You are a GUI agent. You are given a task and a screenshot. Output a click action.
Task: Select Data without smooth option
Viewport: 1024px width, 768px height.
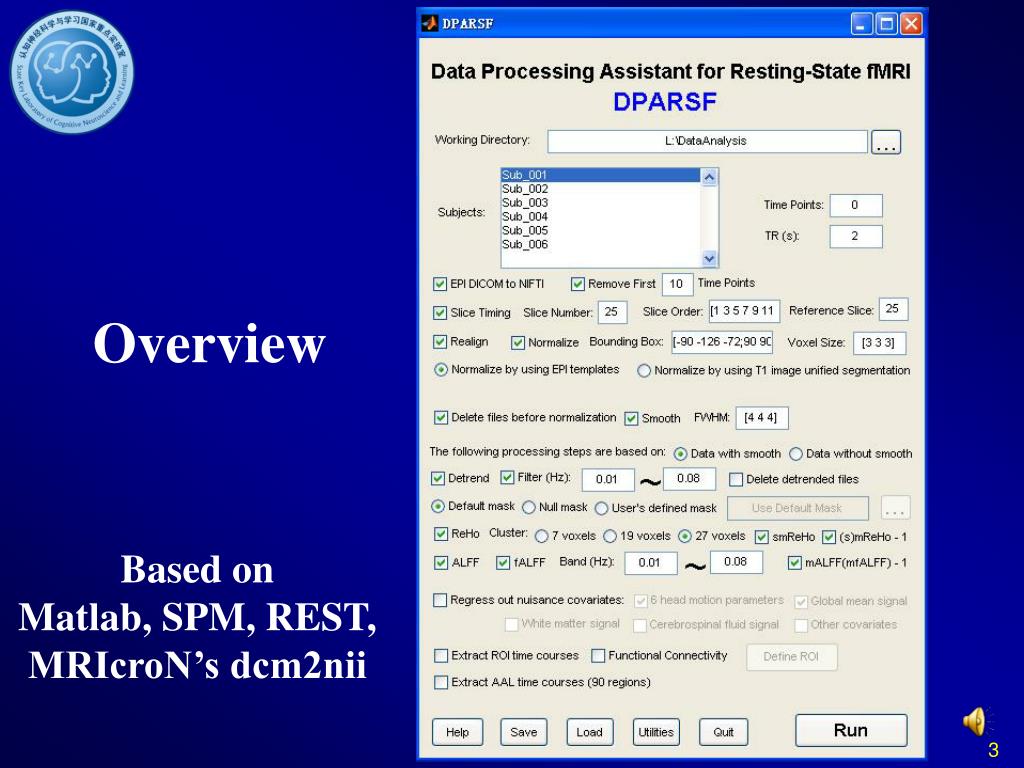(796, 454)
